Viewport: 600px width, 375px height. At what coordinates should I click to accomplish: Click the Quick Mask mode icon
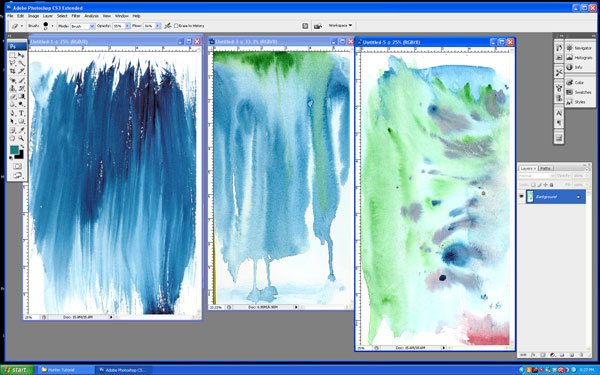click(x=17, y=166)
